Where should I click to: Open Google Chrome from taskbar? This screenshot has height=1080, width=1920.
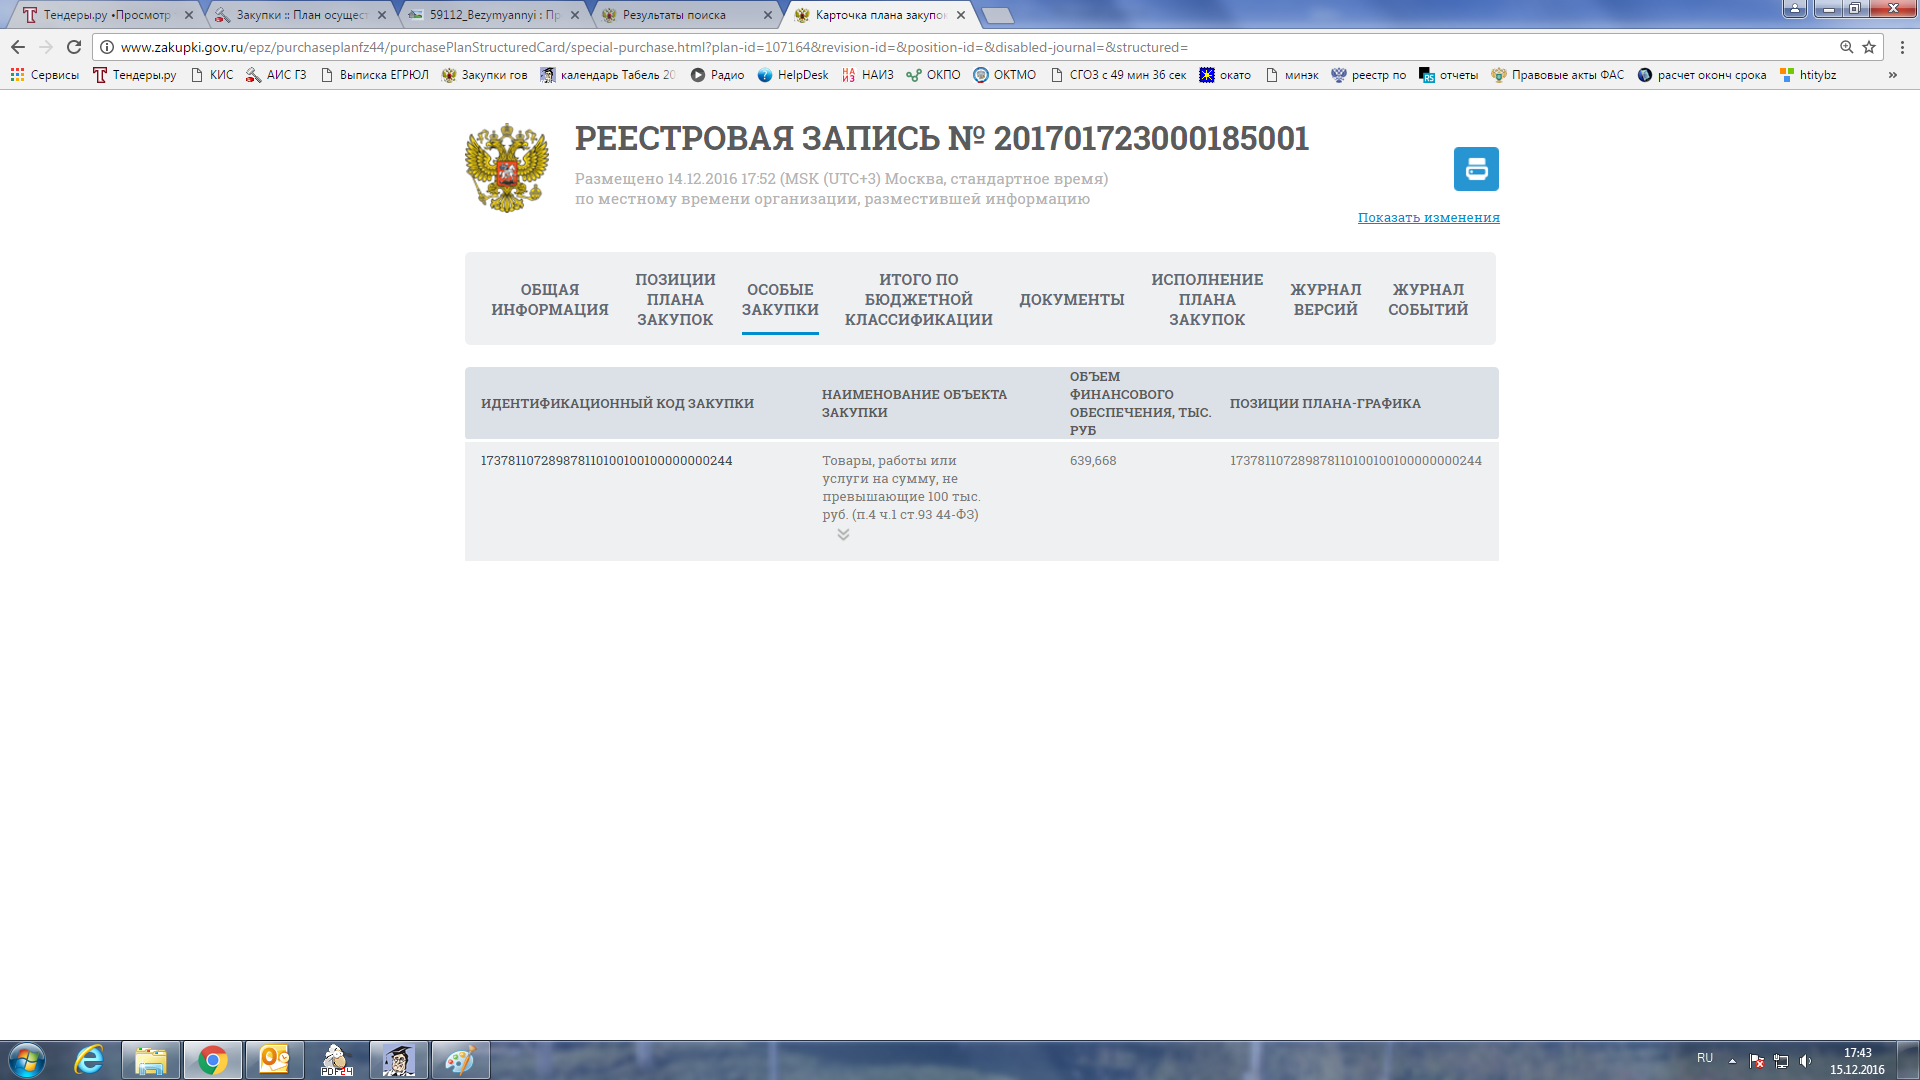(212, 1060)
